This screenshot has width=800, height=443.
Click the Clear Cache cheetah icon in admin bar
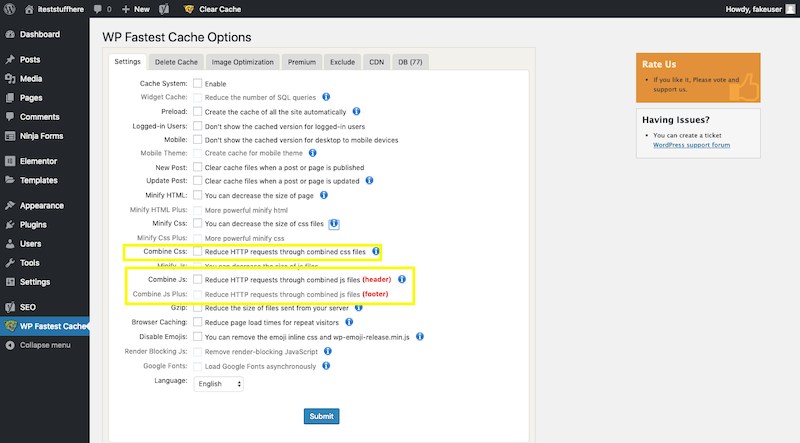point(190,8)
